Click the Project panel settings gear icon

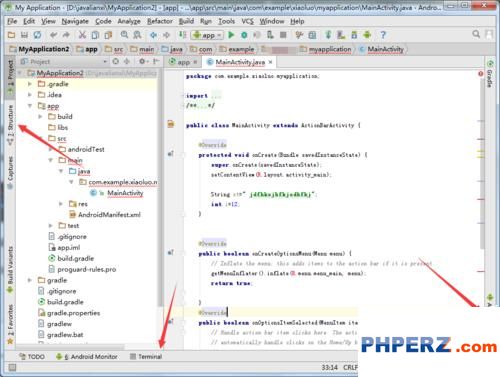click(x=143, y=61)
